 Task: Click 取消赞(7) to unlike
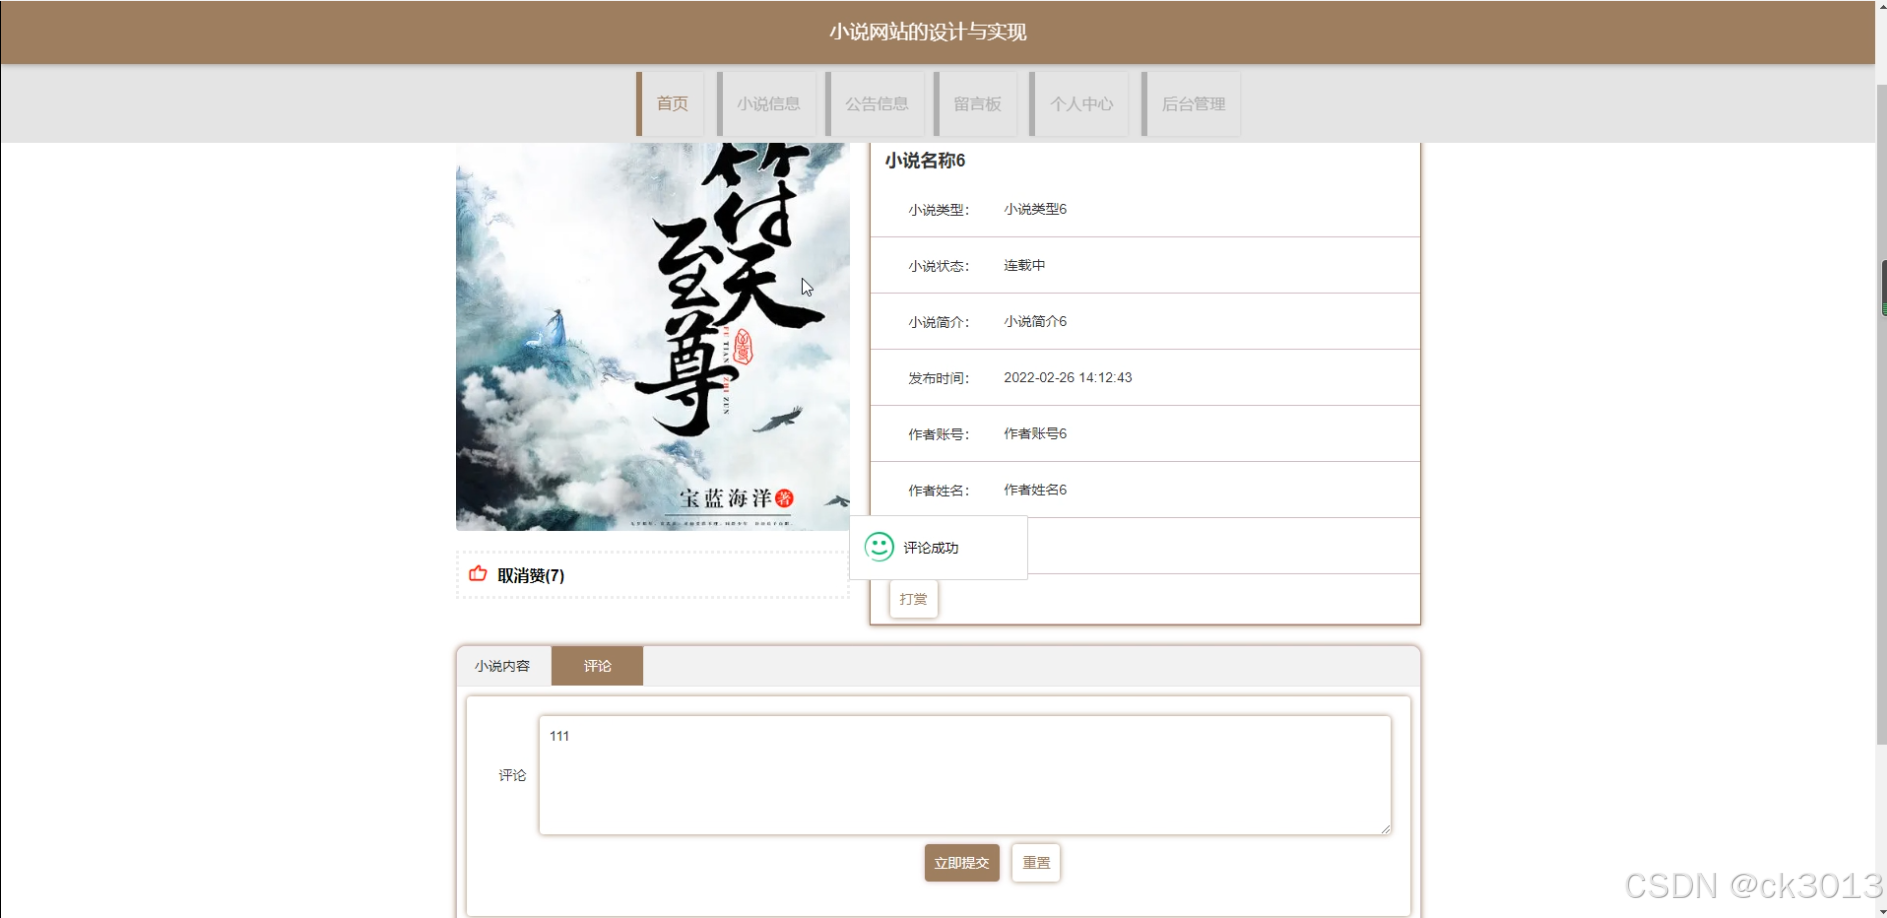coord(531,575)
